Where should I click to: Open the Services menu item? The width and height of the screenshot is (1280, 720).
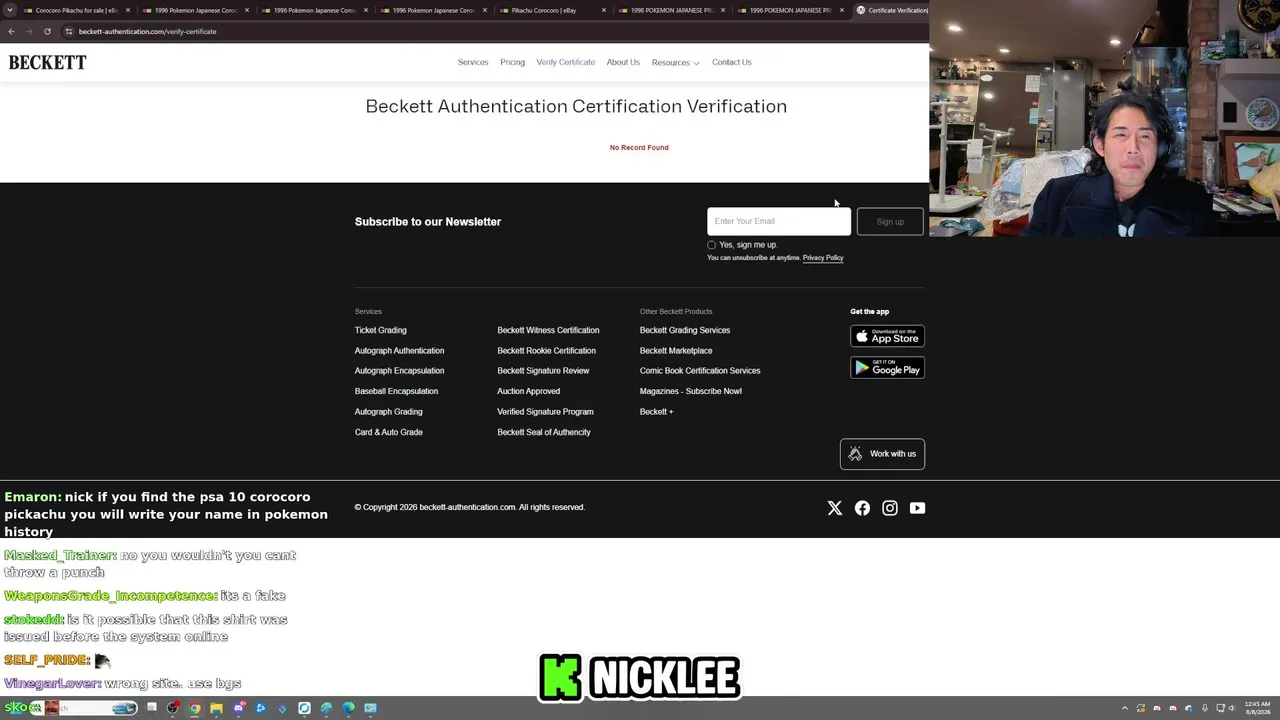(x=473, y=62)
